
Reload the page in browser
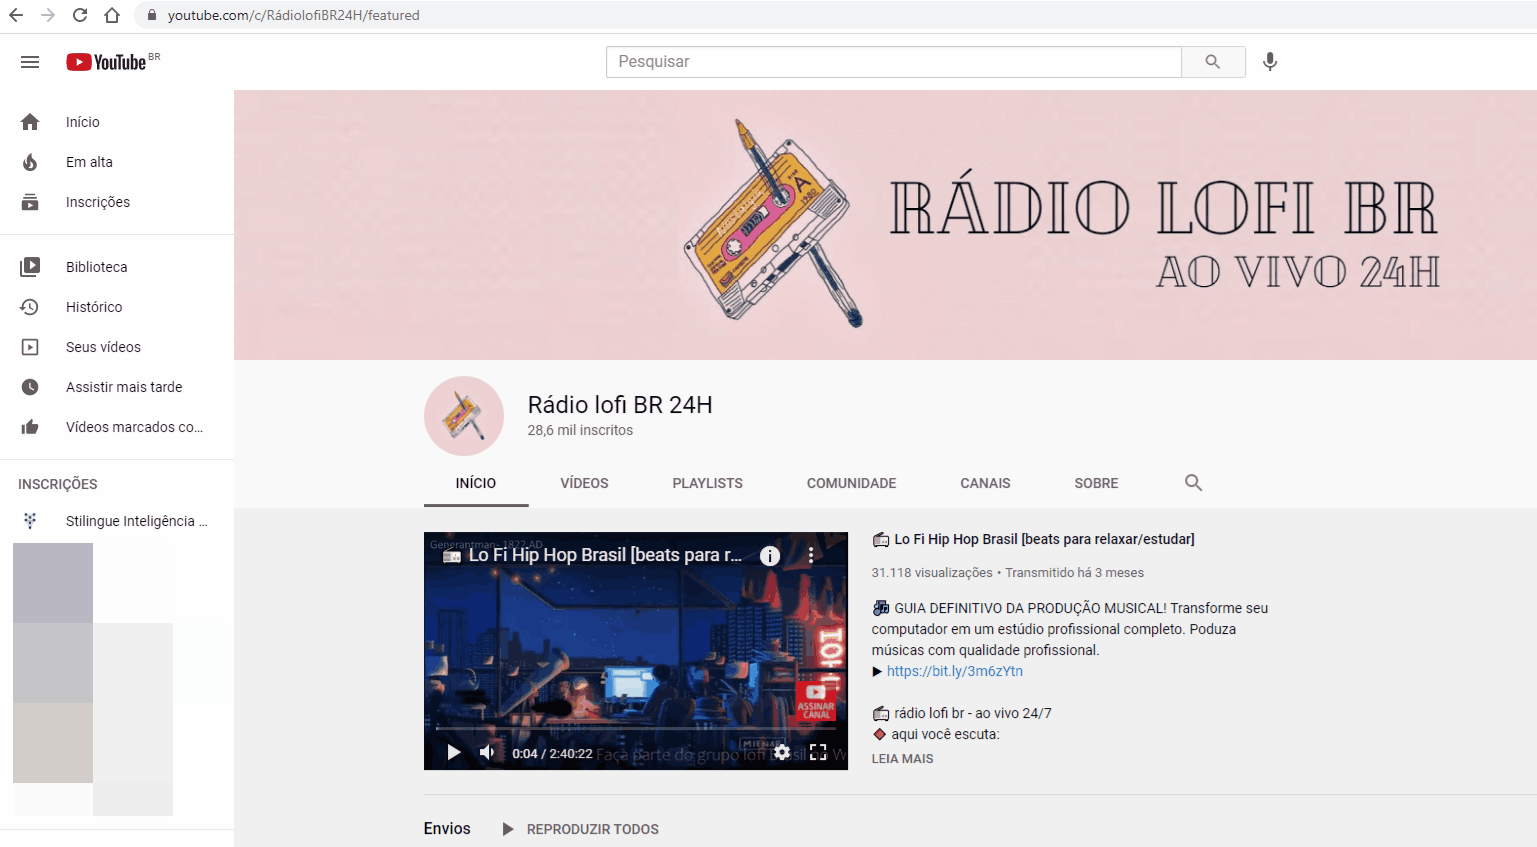(x=80, y=15)
